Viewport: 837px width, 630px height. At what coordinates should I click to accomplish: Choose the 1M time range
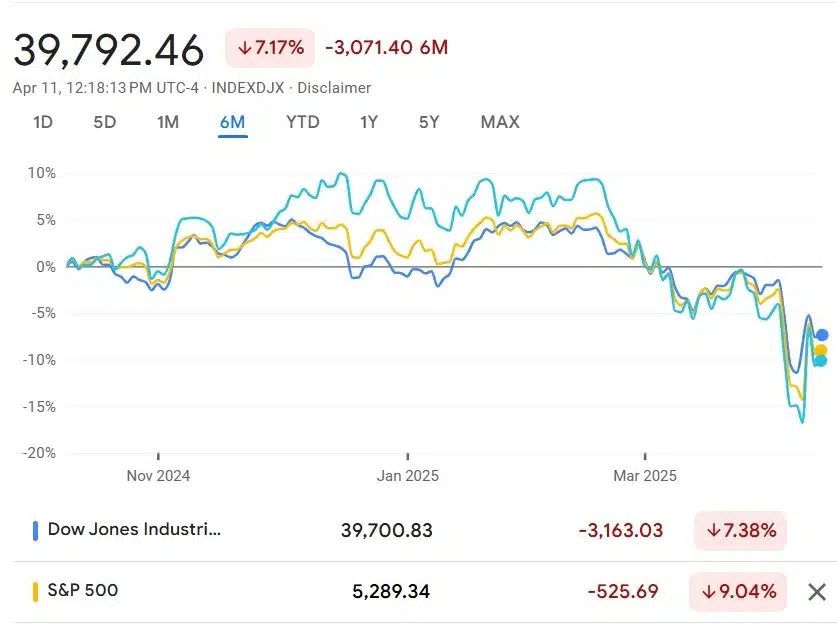point(168,122)
